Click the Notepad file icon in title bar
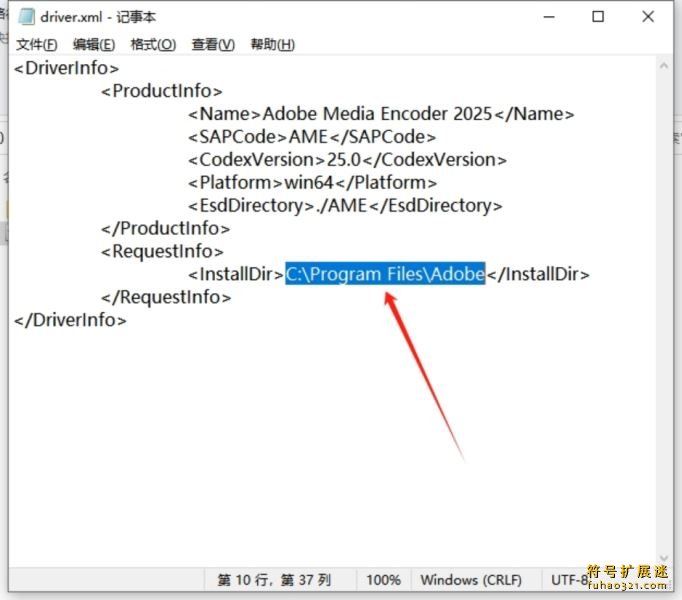The image size is (682, 600). [x=26, y=17]
